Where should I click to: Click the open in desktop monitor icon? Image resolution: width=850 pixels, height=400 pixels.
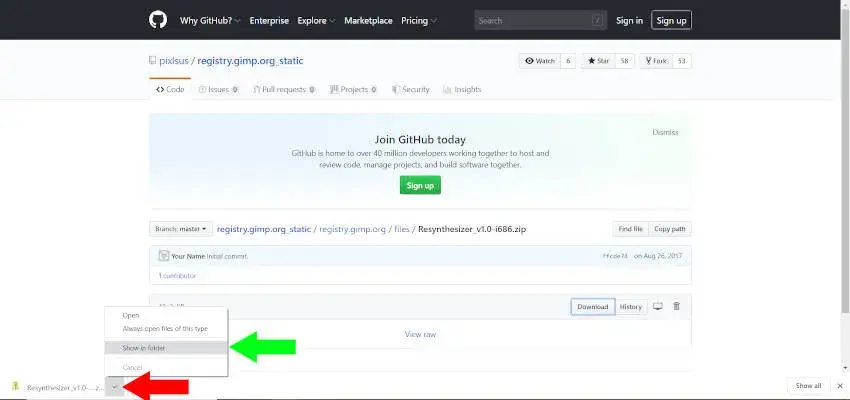[658, 306]
